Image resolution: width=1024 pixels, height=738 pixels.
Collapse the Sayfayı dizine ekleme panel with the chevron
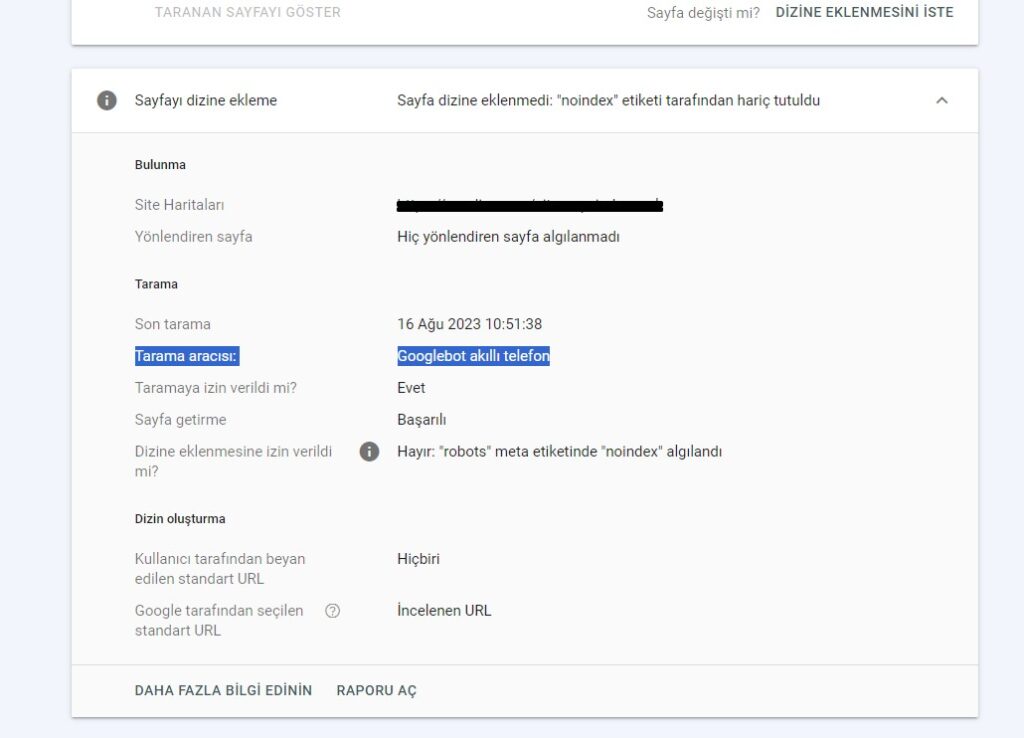tap(941, 100)
